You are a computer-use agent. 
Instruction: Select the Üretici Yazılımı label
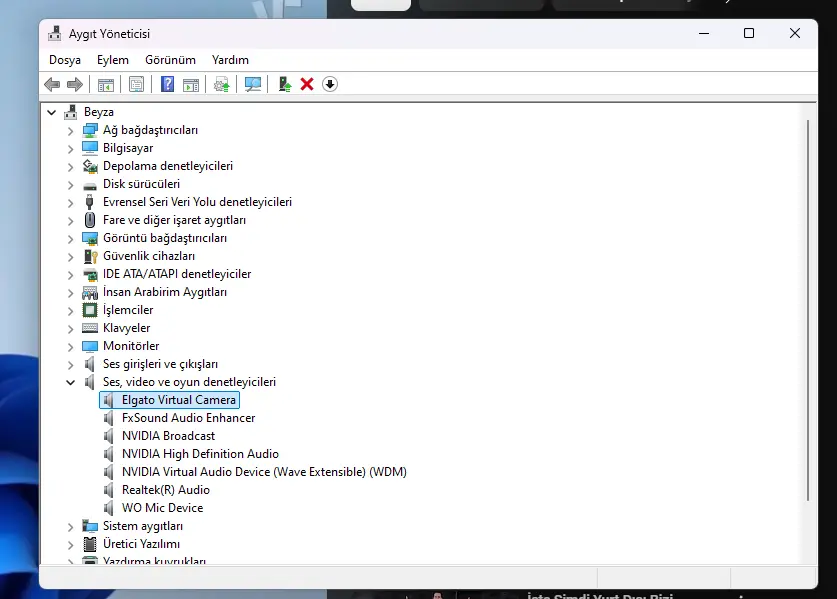point(141,544)
